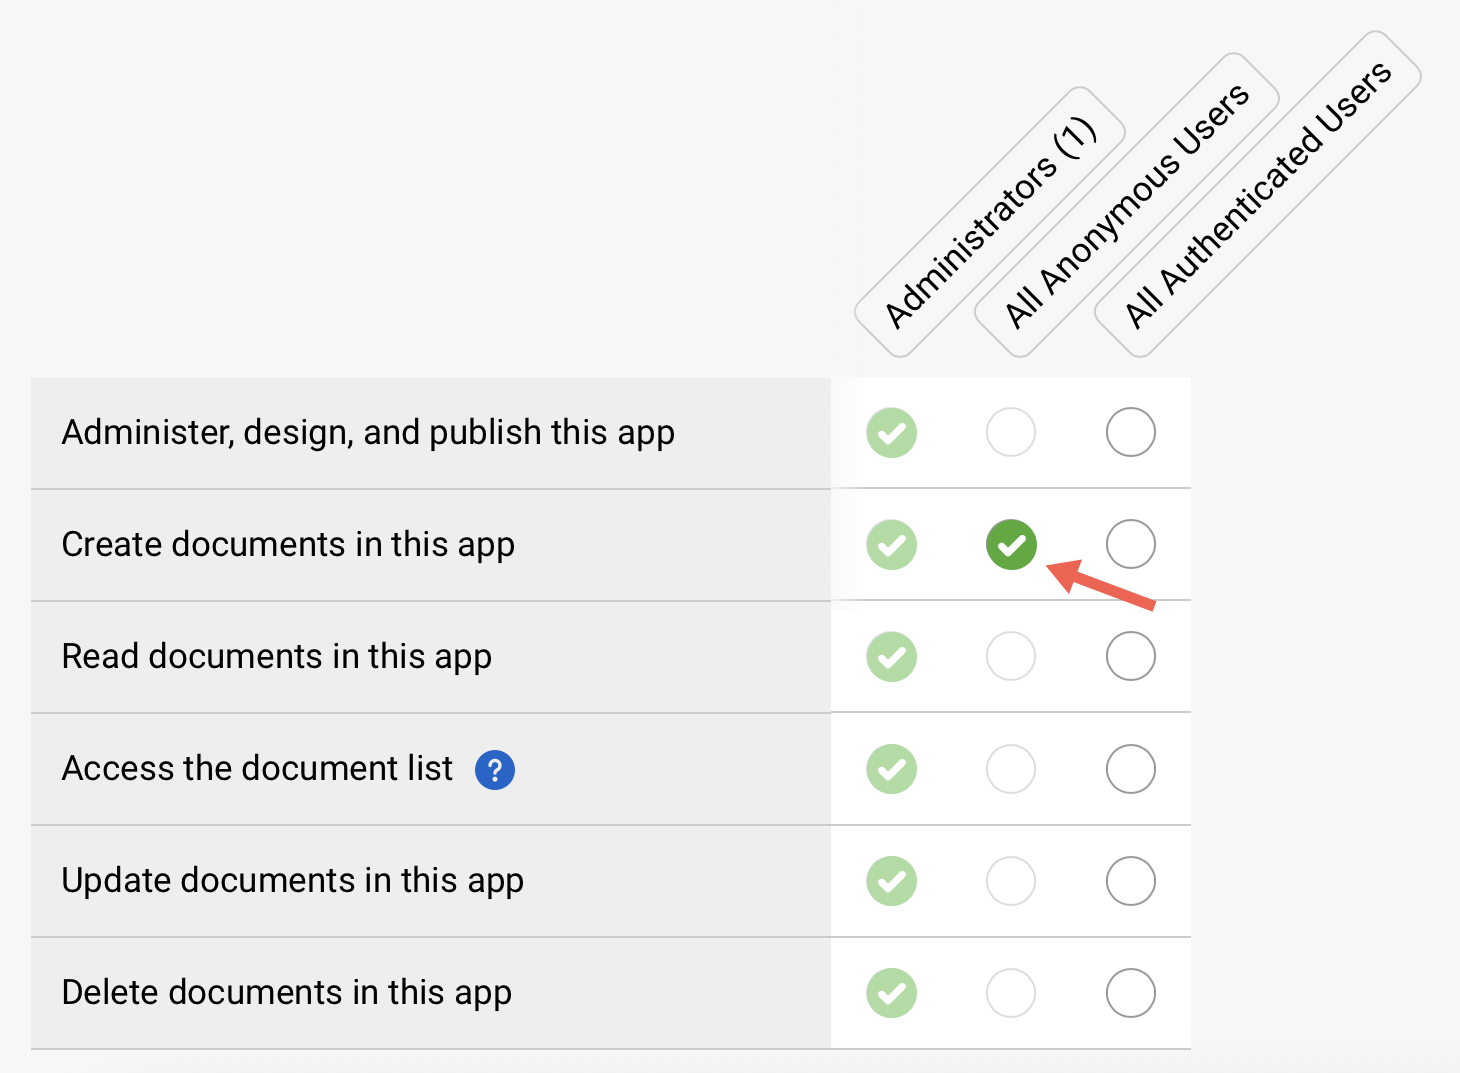Enable Anonymous Users to read documents

point(1011,656)
